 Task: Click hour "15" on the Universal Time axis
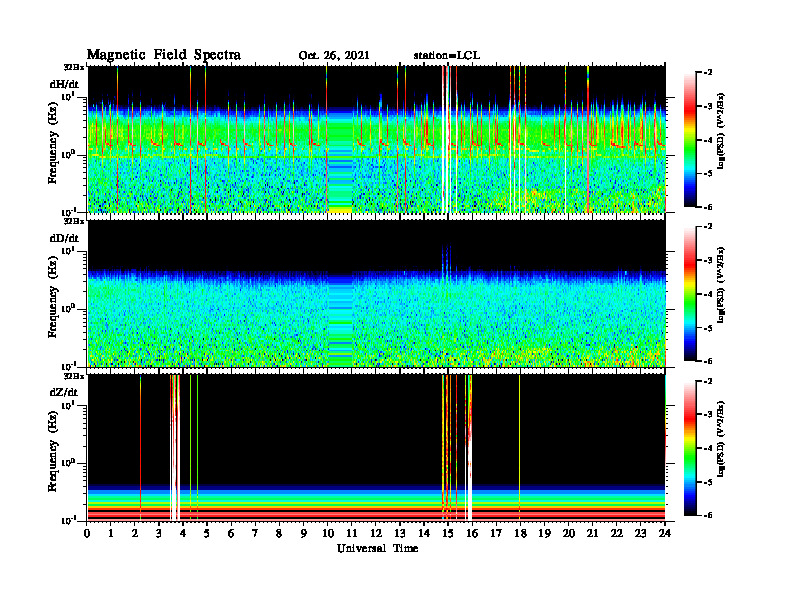click(448, 534)
